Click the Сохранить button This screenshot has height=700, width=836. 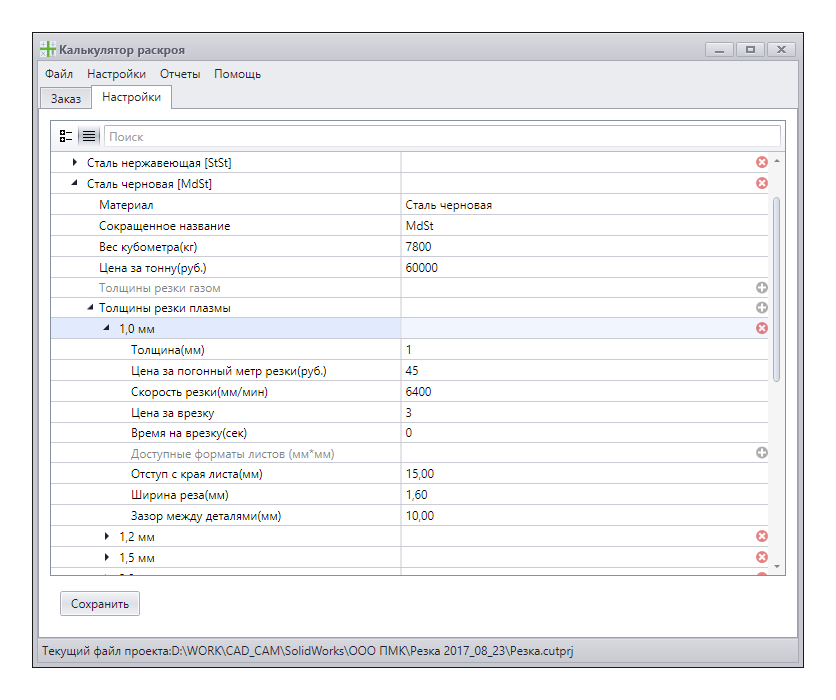(x=100, y=604)
